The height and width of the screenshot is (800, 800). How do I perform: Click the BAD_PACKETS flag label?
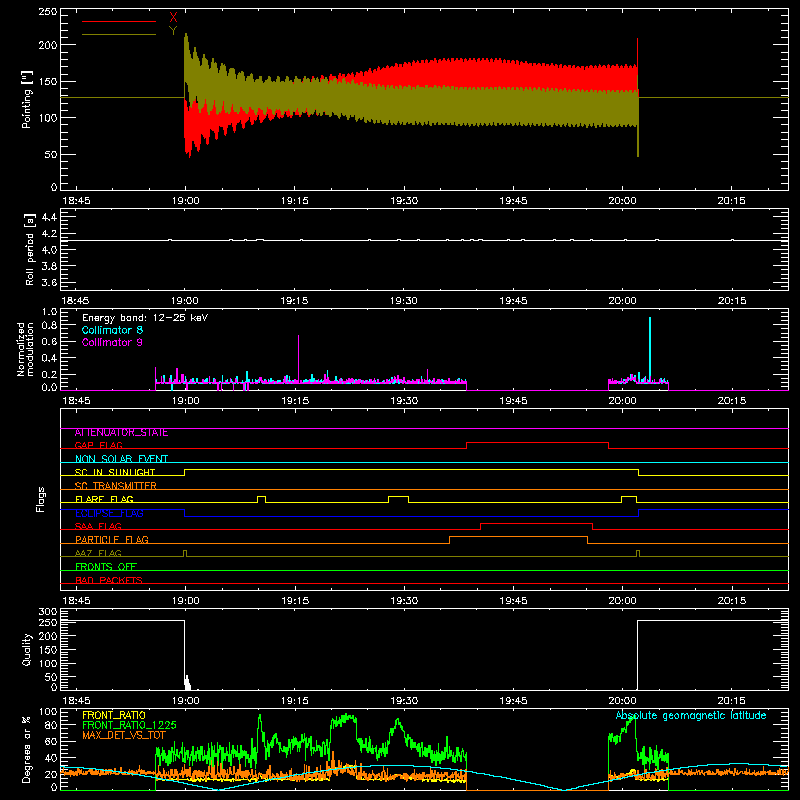point(109,581)
